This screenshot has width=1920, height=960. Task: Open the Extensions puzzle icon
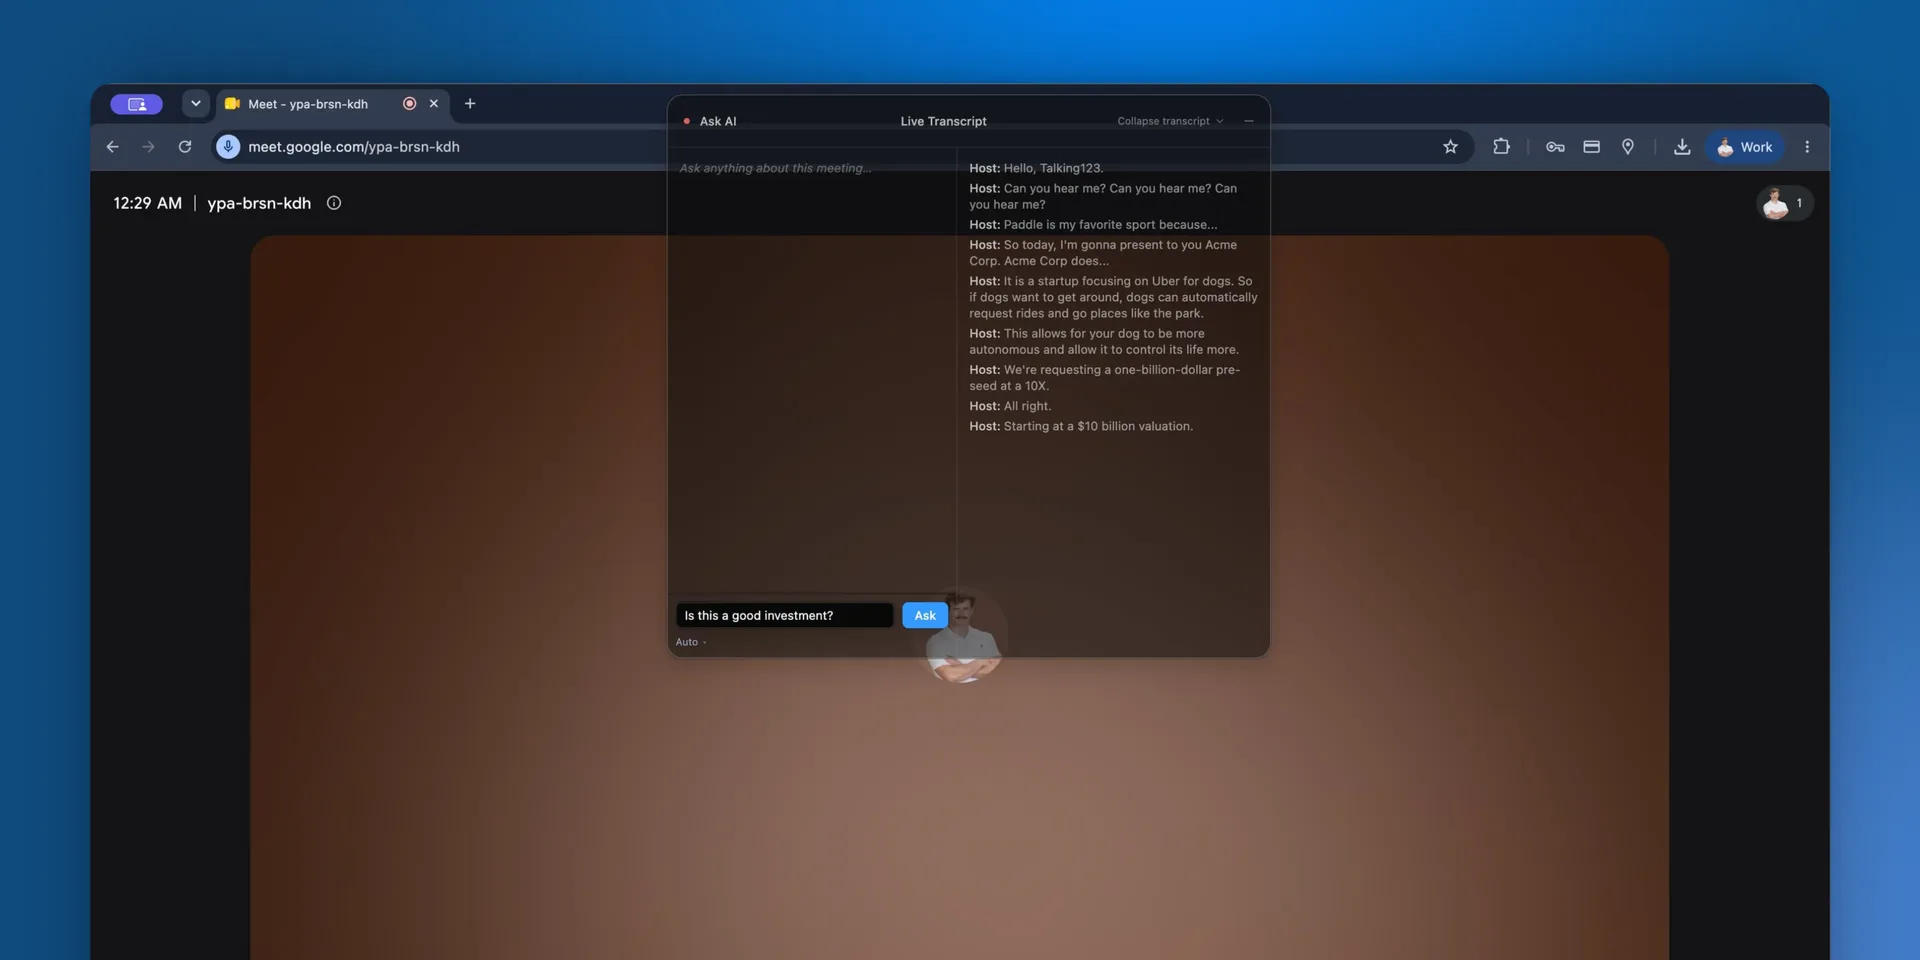coord(1501,147)
